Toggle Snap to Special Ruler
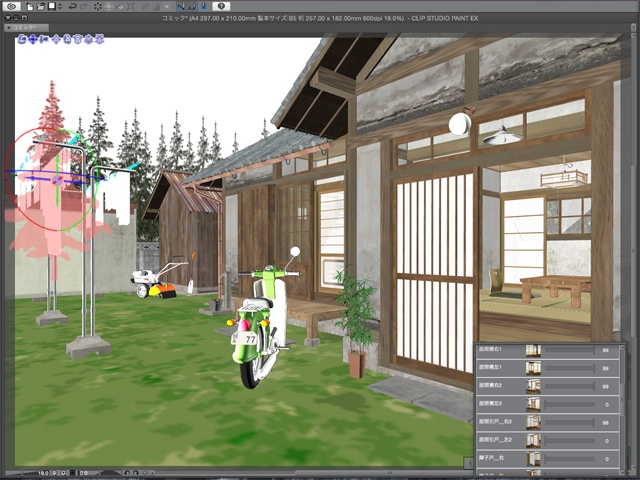The height and width of the screenshot is (480, 640). (192, 7)
